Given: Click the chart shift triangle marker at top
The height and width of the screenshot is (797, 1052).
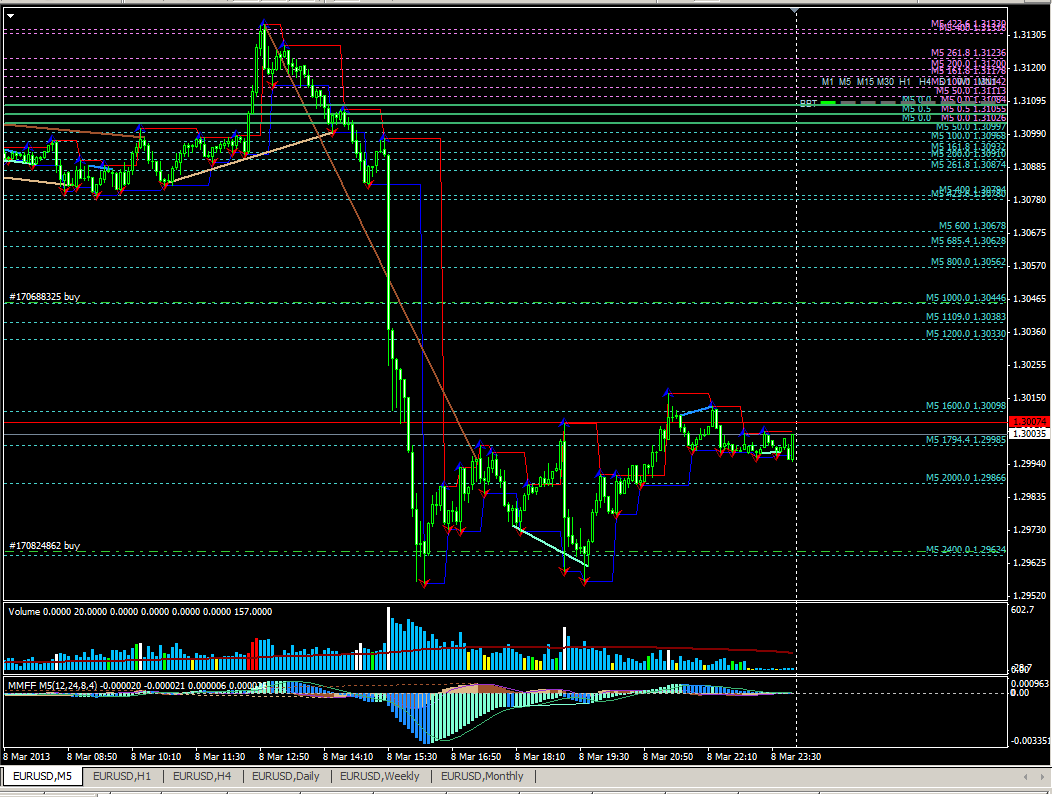Looking at the screenshot, I should point(796,11).
